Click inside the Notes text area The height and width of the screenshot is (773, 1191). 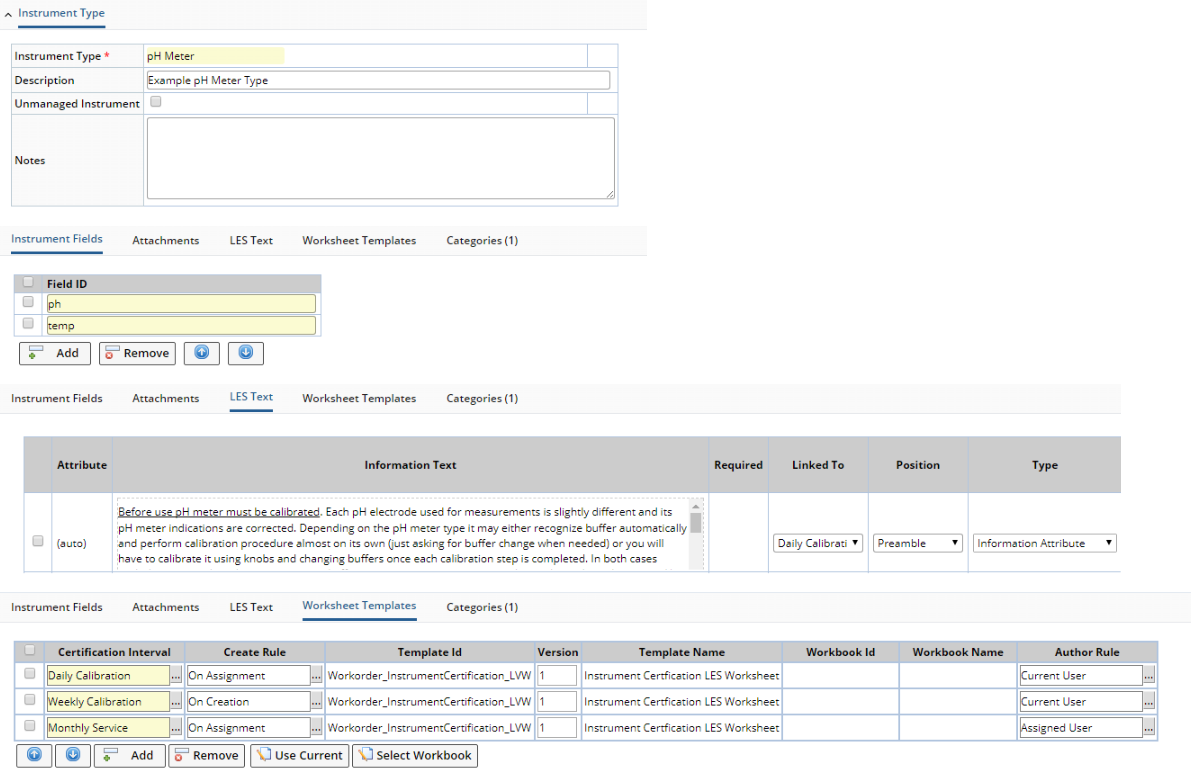[380, 158]
